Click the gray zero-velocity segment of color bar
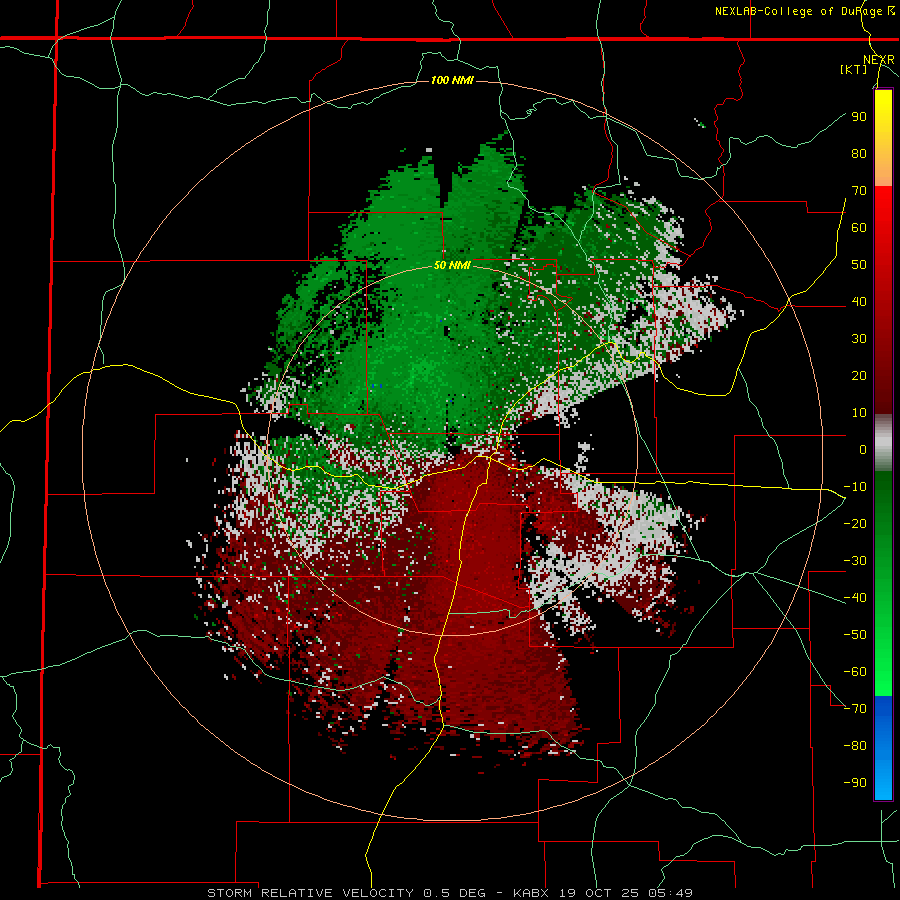The width and height of the screenshot is (900, 900). pos(883,443)
